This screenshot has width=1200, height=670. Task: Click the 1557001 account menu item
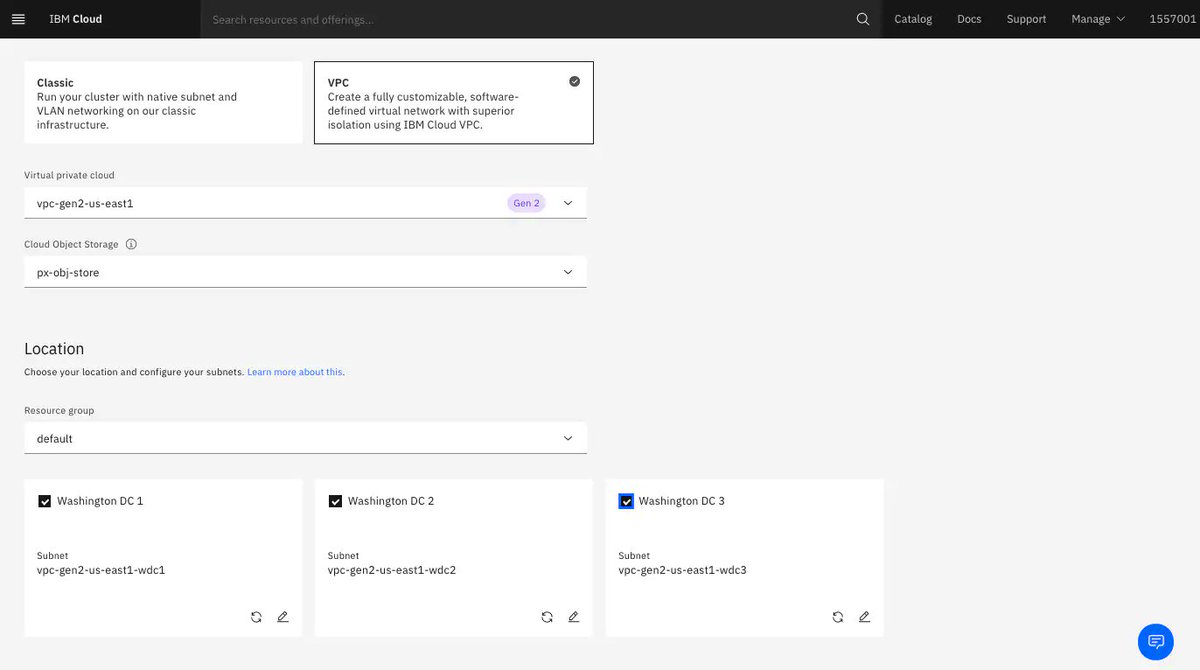[x=1173, y=19]
